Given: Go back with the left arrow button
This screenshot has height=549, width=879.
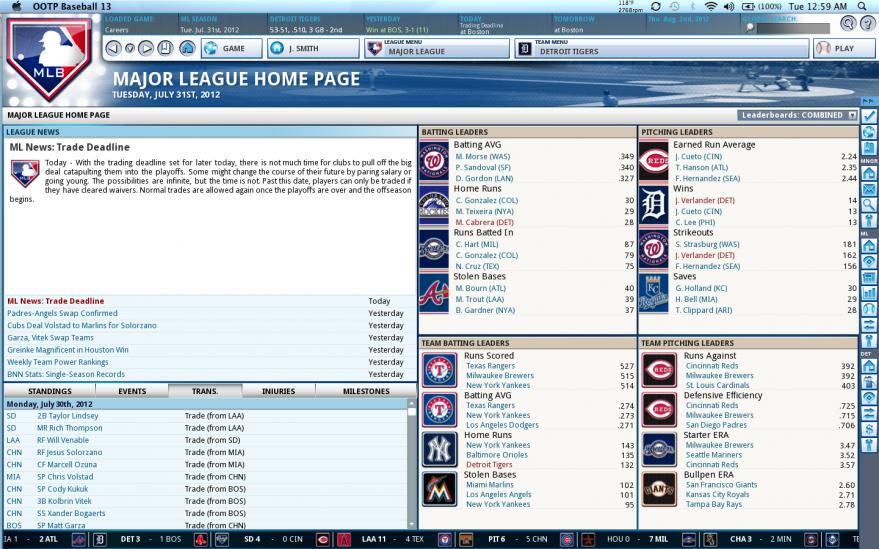Looking at the screenshot, I should pyautogui.click(x=113, y=48).
